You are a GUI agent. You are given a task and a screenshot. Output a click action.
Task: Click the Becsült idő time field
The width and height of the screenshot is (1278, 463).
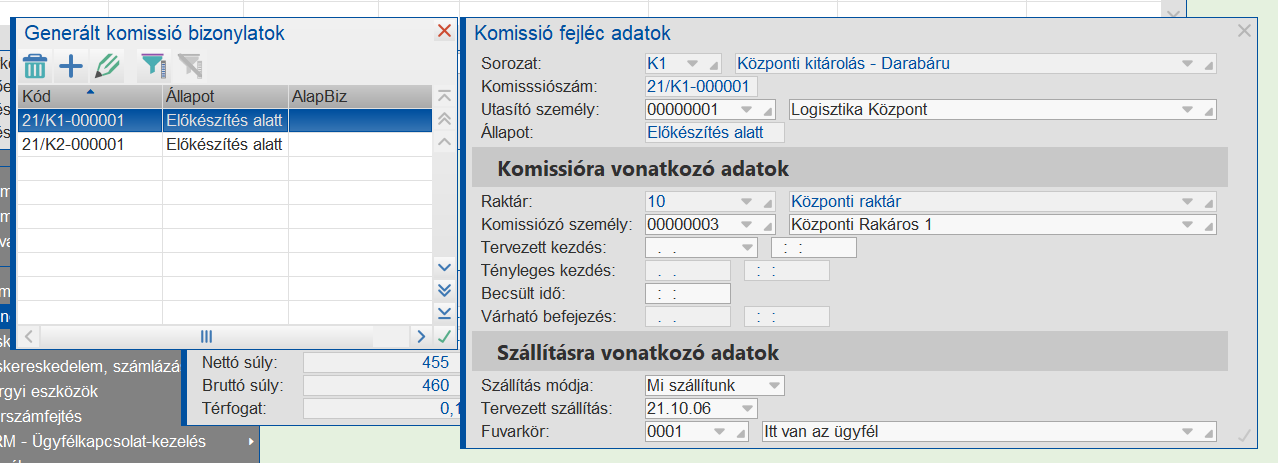[x=688, y=294]
